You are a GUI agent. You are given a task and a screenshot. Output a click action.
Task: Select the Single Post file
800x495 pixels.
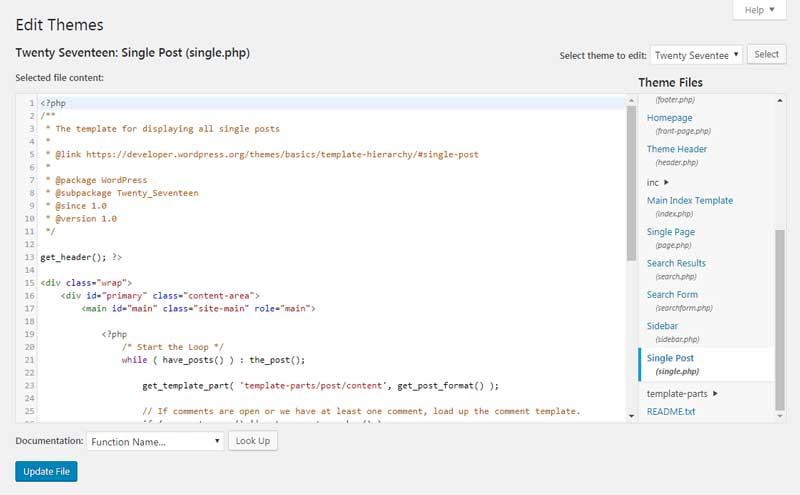(670, 358)
